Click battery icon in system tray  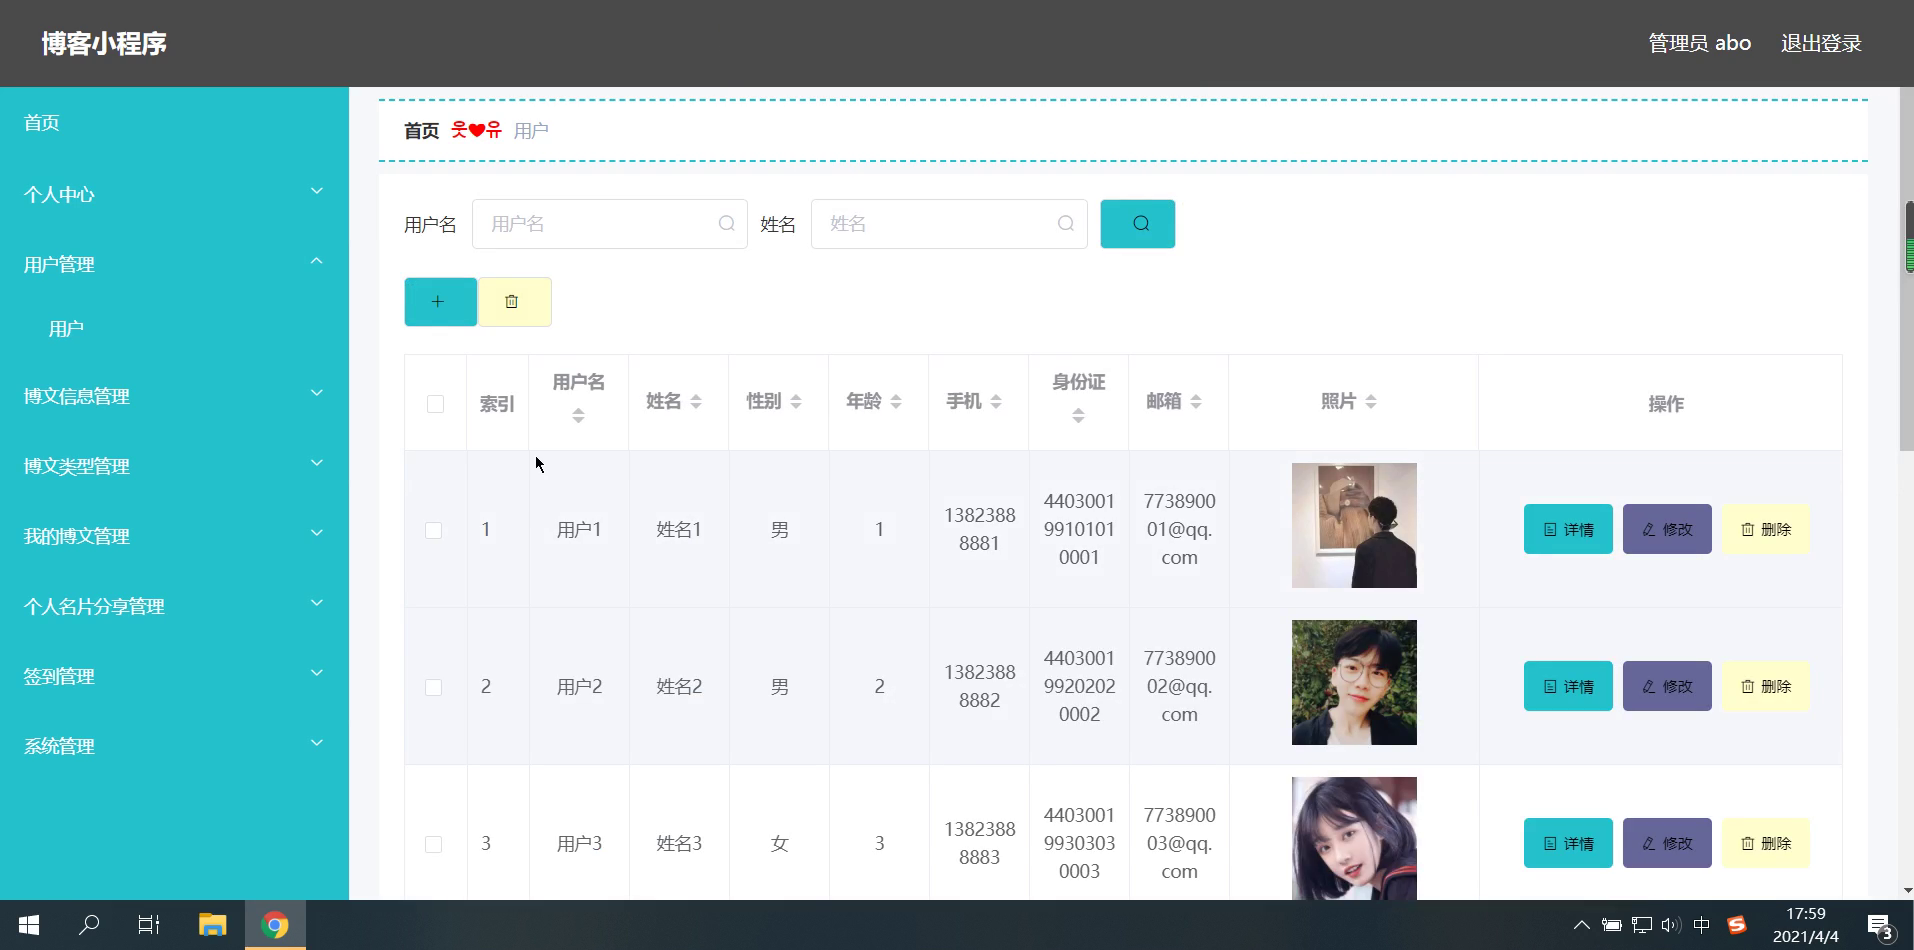click(x=1611, y=925)
